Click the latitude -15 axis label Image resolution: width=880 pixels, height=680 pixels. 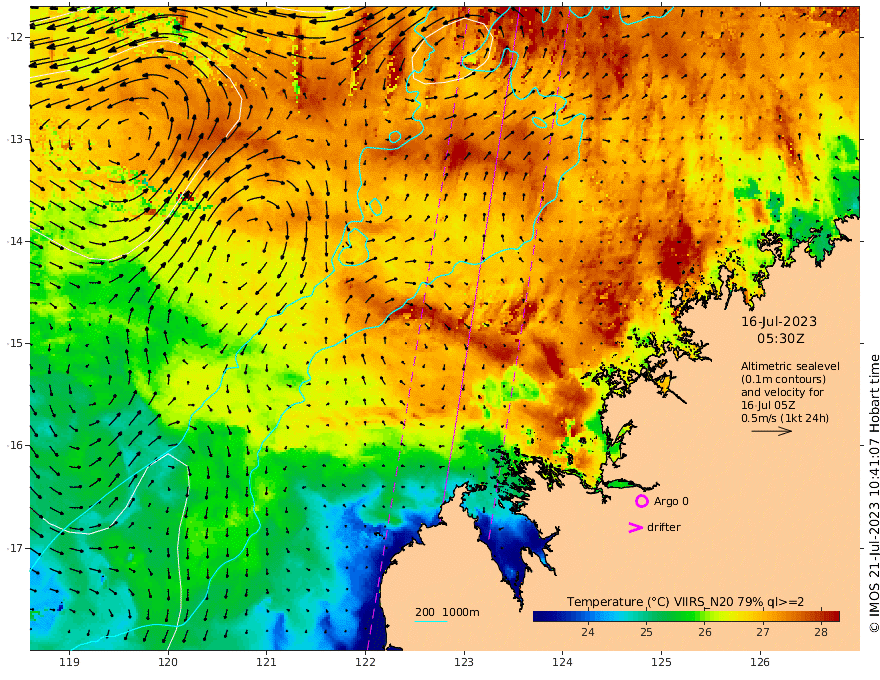pyautogui.click(x=15, y=343)
